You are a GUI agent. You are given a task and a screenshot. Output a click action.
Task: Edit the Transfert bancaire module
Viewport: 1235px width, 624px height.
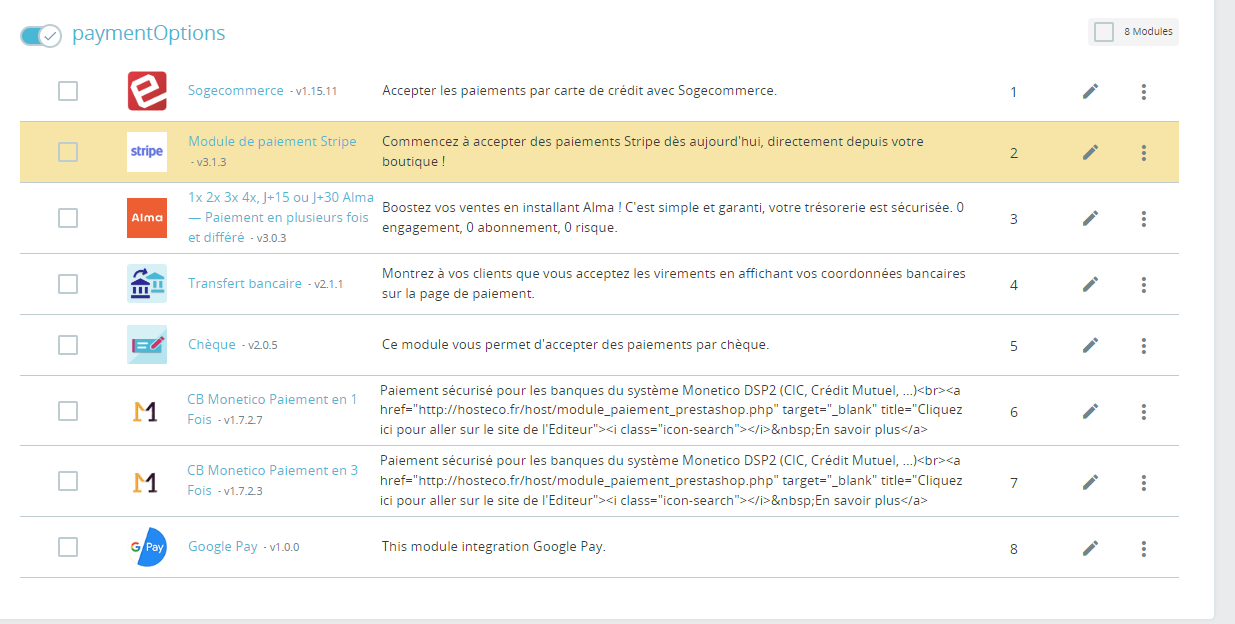coord(1090,284)
